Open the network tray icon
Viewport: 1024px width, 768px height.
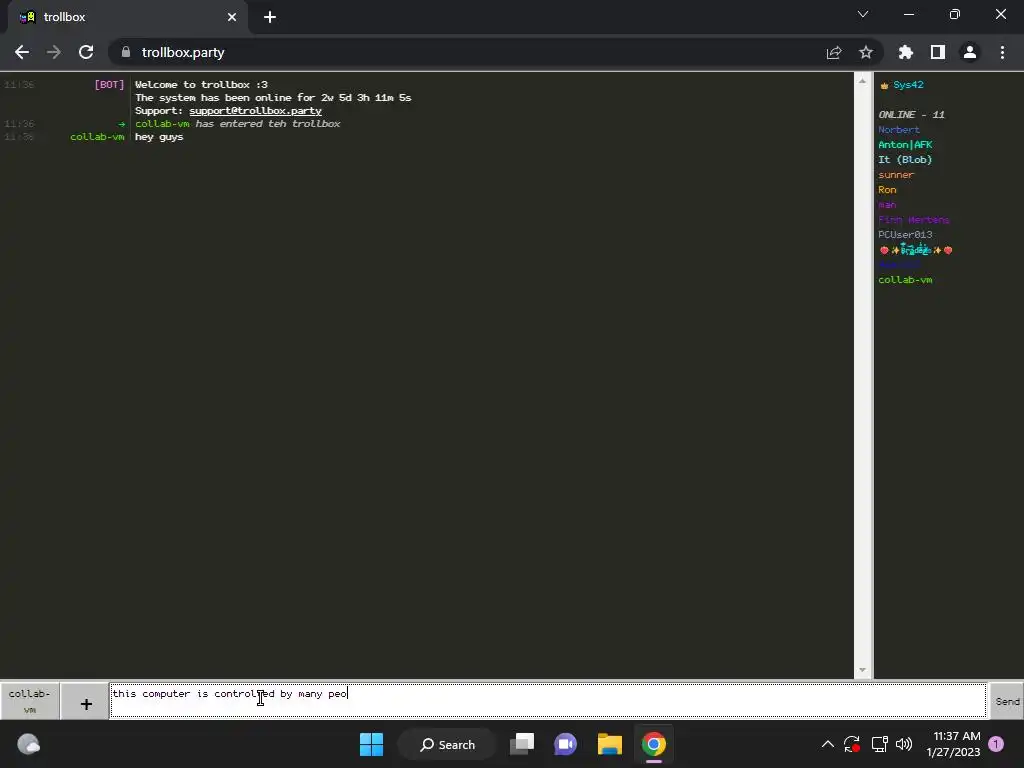pyautogui.click(x=879, y=744)
